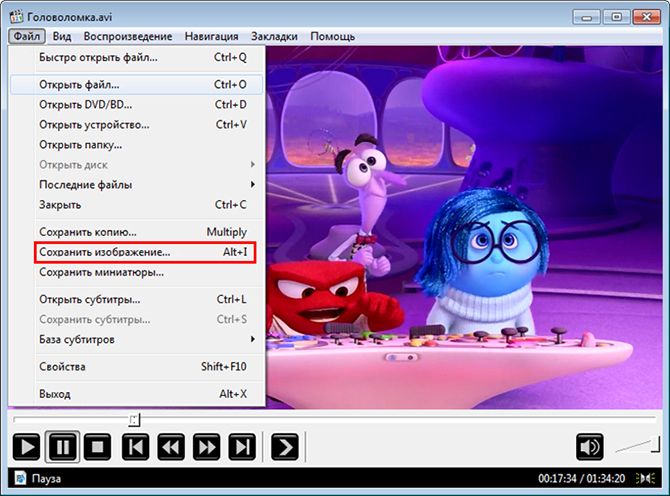The width and height of the screenshot is (670, 496).
Task: Click the audio channels icon in status bar
Action: coord(646,478)
